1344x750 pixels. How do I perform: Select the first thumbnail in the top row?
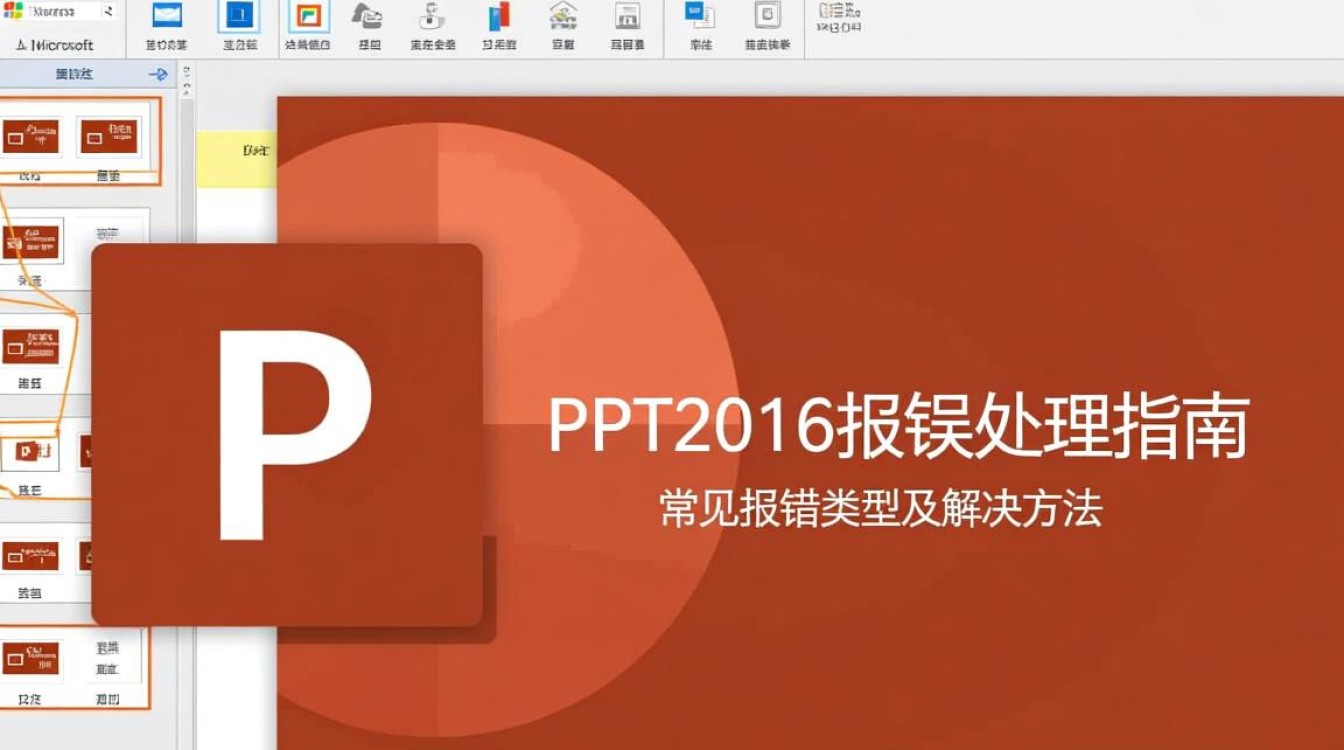click(30, 137)
